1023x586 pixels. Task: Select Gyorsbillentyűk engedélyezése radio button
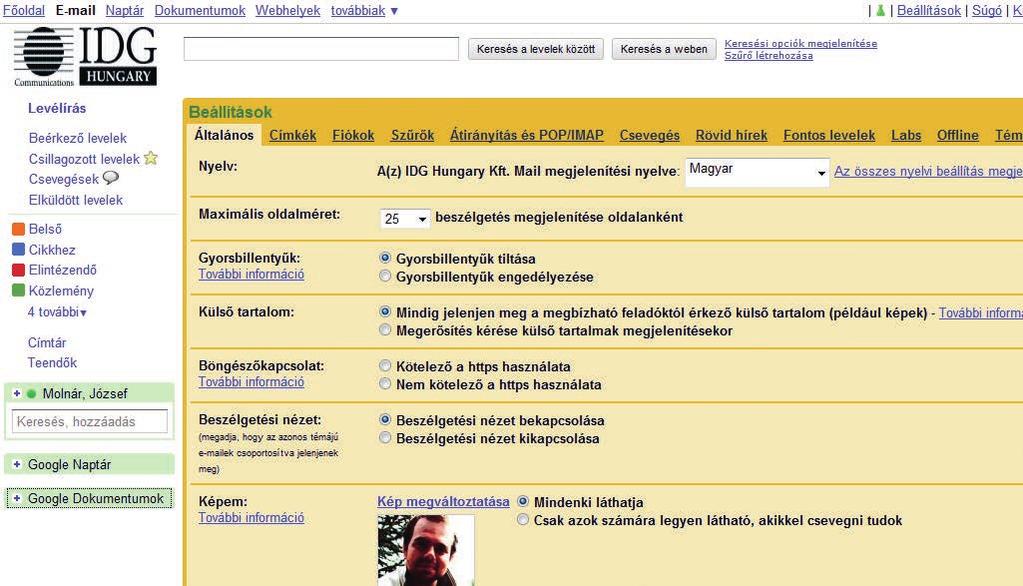click(x=385, y=276)
